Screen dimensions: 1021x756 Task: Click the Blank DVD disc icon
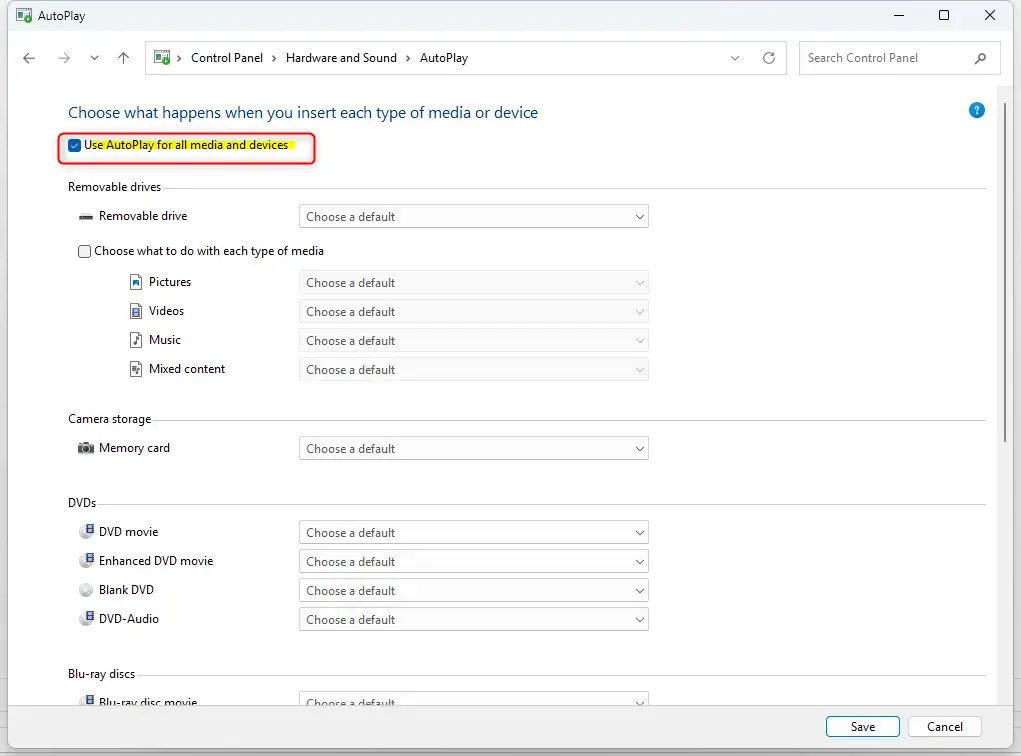pyautogui.click(x=86, y=590)
